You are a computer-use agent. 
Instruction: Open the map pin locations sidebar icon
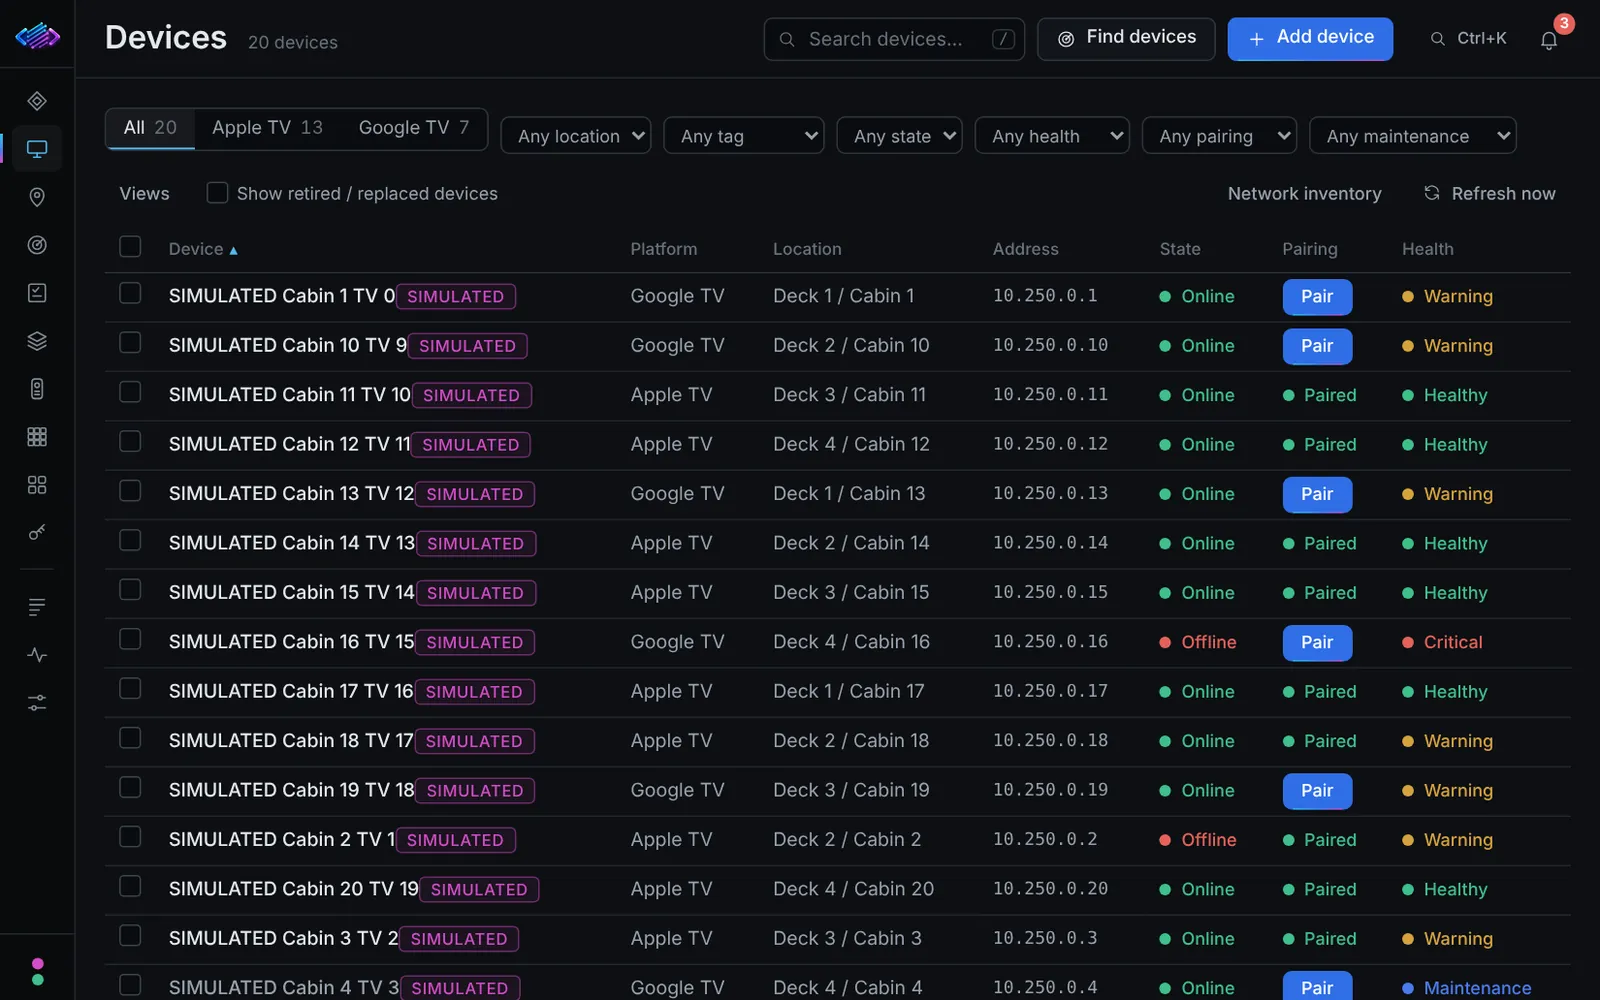click(x=37, y=197)
